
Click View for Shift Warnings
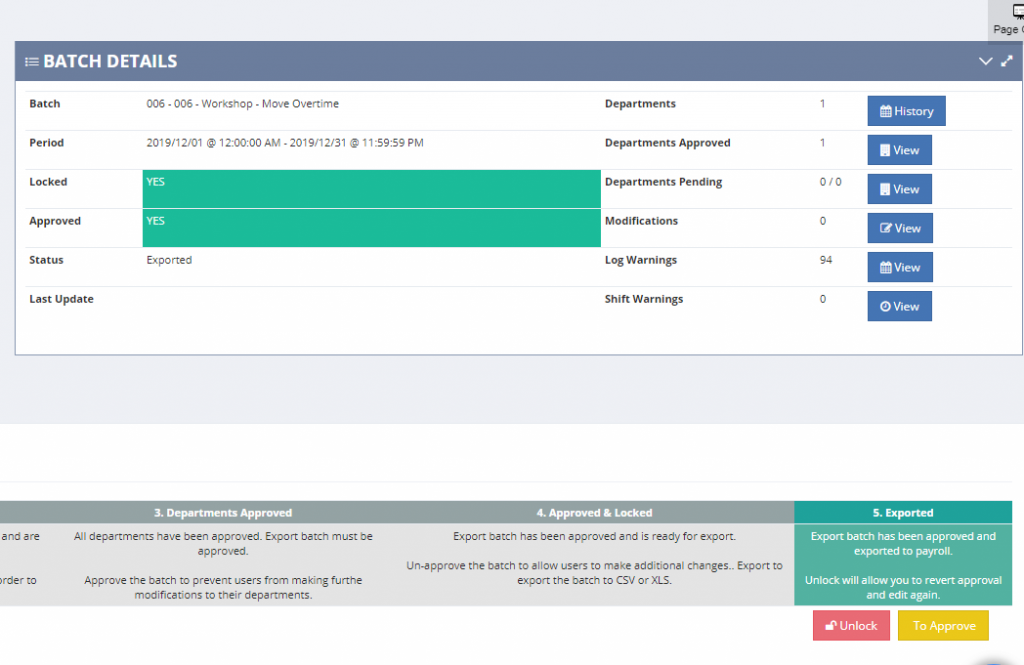(x=899, y=306)
